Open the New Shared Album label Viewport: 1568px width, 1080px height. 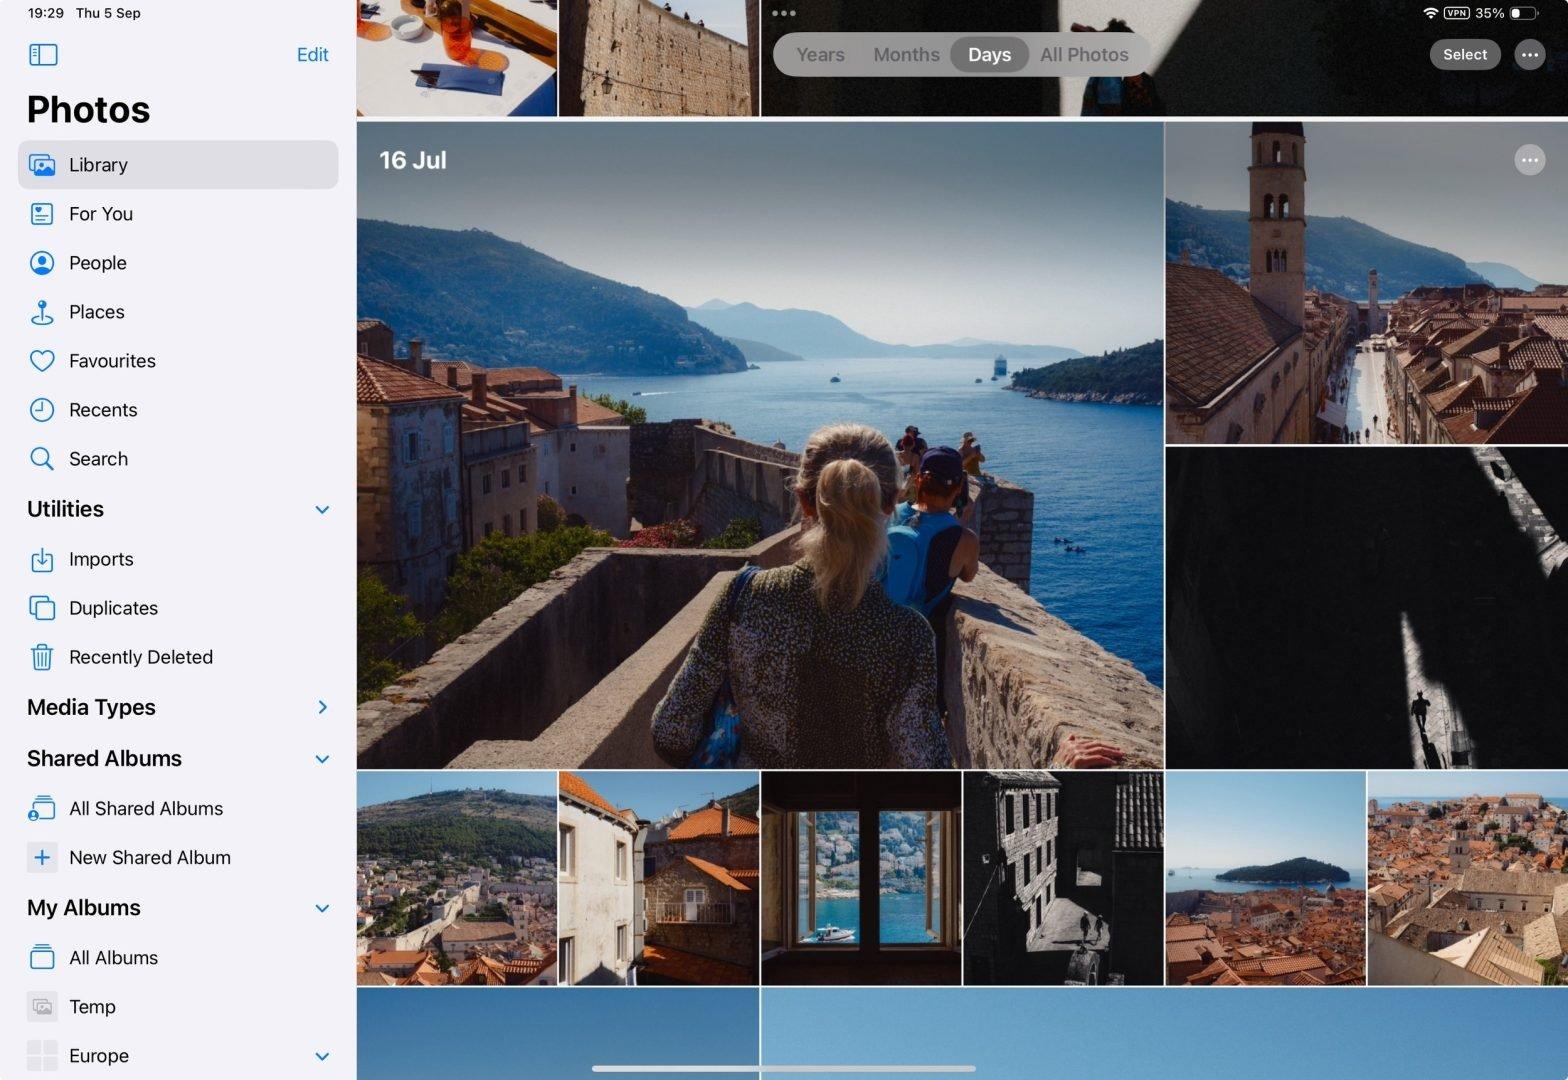coord(150,857)
